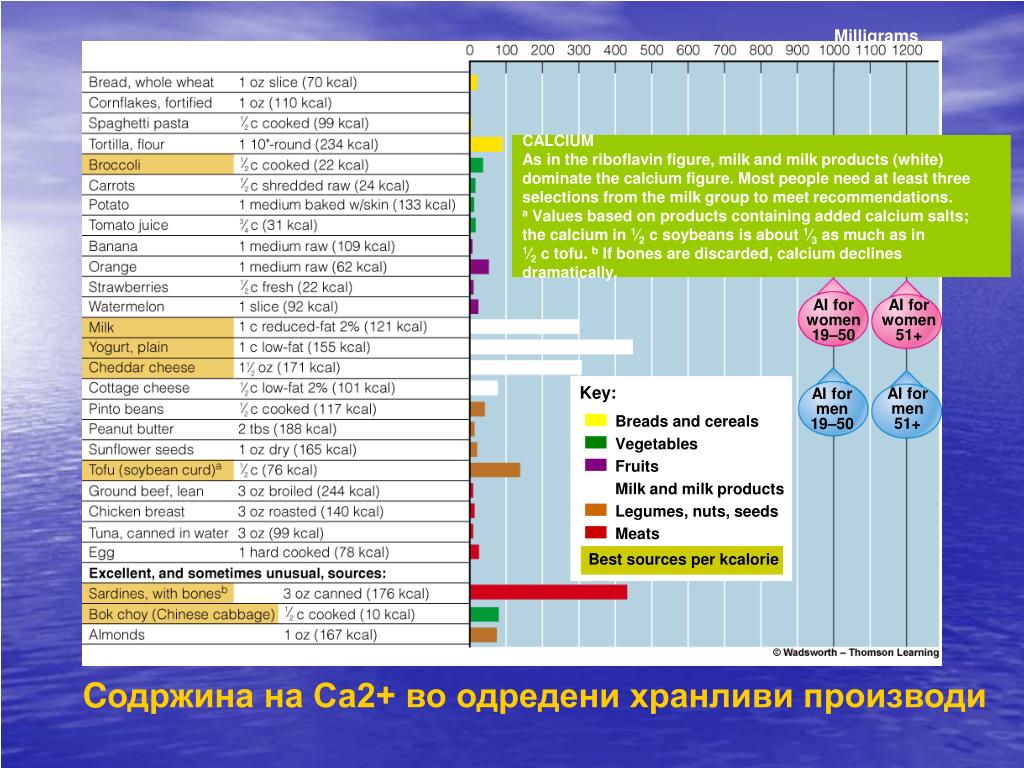Screen dimensions: 1024x768
Task: Click the 'Chicken breast' row label
Action: click(136, 511)
